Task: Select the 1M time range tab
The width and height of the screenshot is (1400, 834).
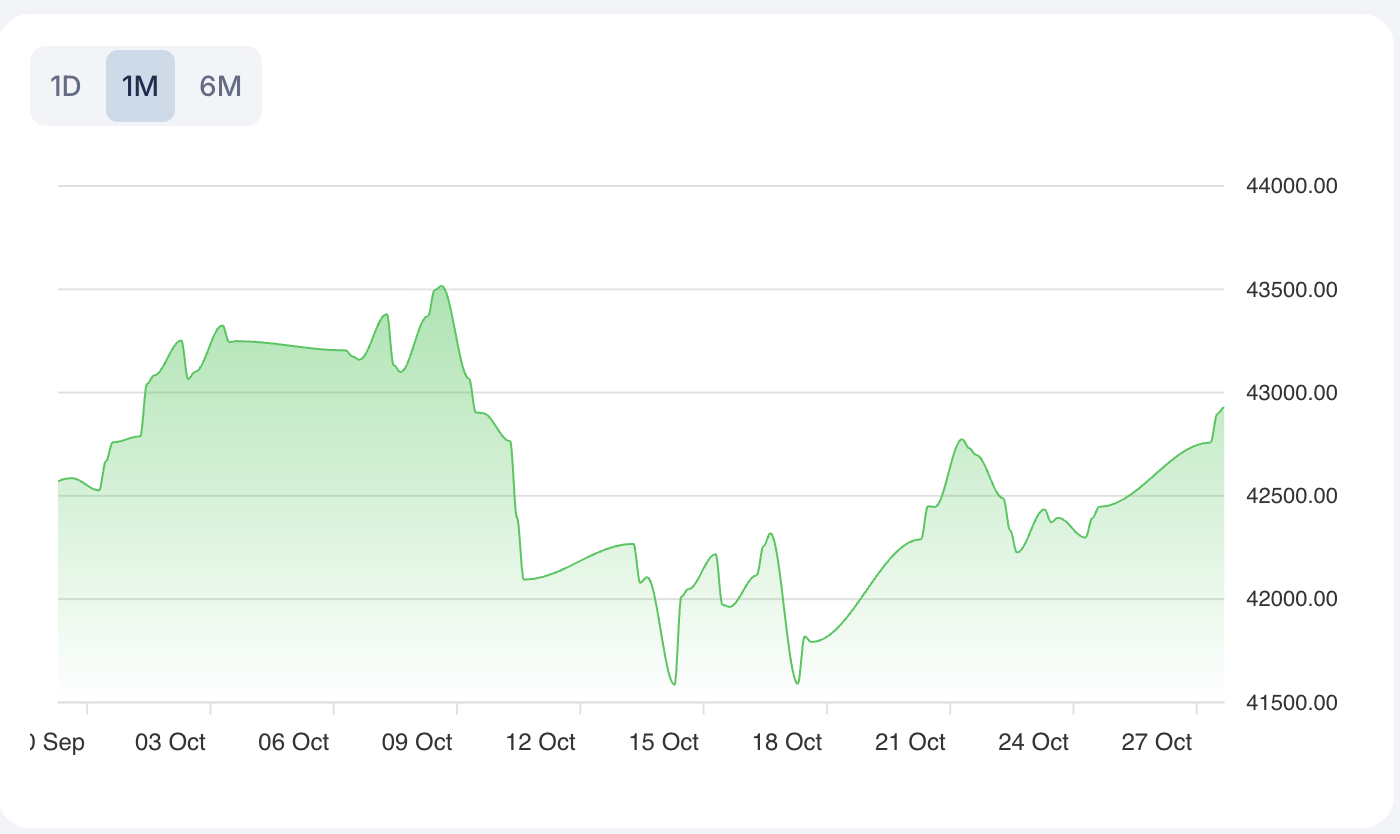Action: tap(140, 86)
